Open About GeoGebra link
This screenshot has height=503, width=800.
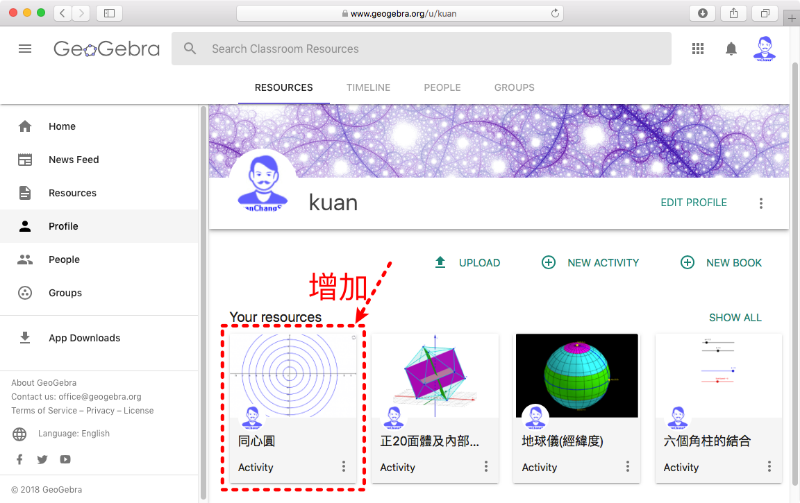(x=44, y=383)
